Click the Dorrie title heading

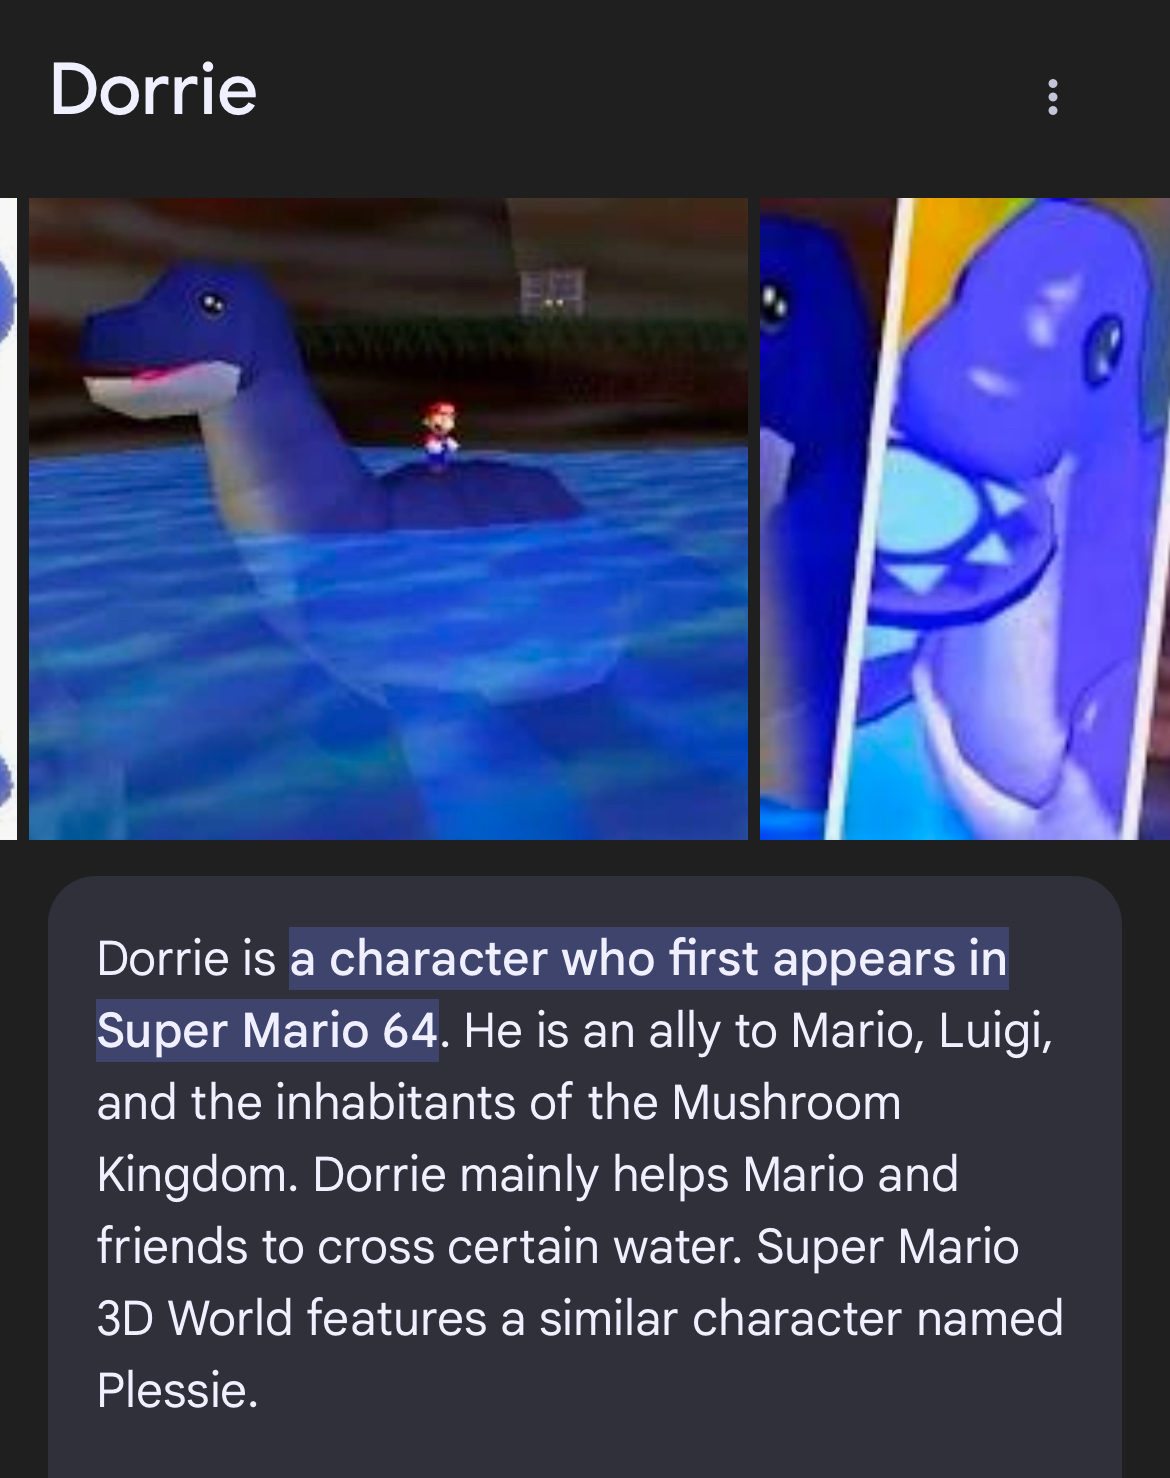[x=154, y=89]
